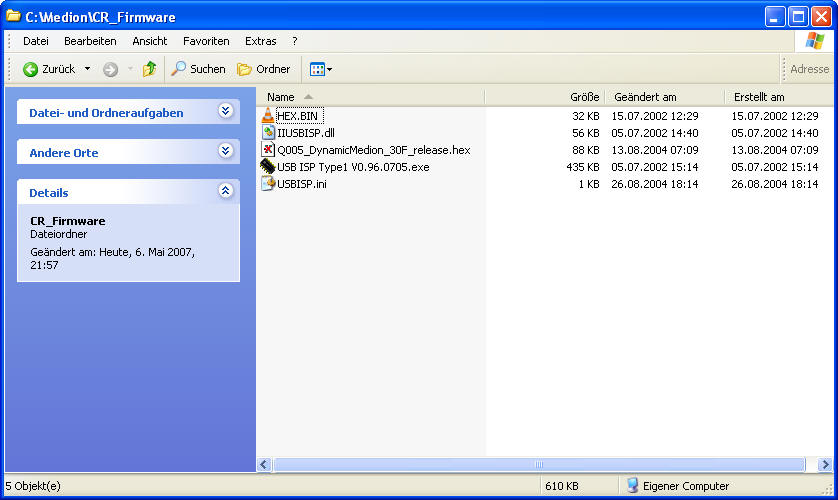This screenshot has width=838, height=500.
Task: Close the CR_Firmware explorer window
Action: (x=821, y=17)
